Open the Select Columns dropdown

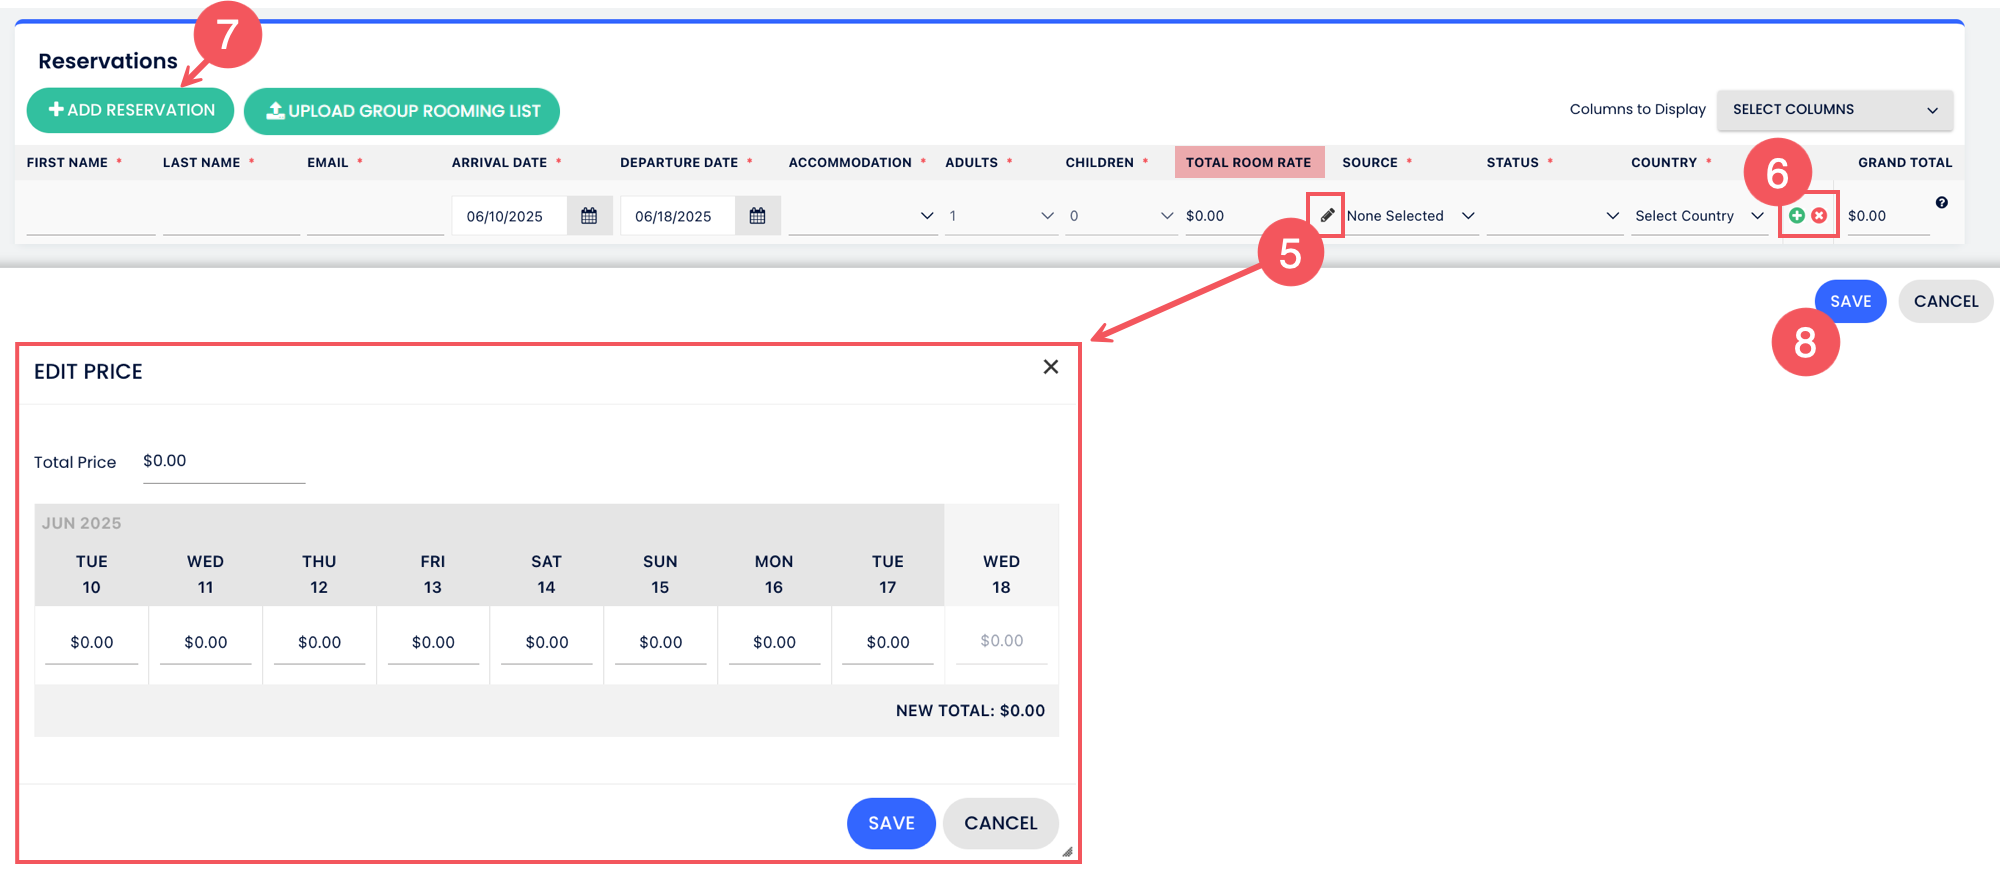[x=1834, y=110]
